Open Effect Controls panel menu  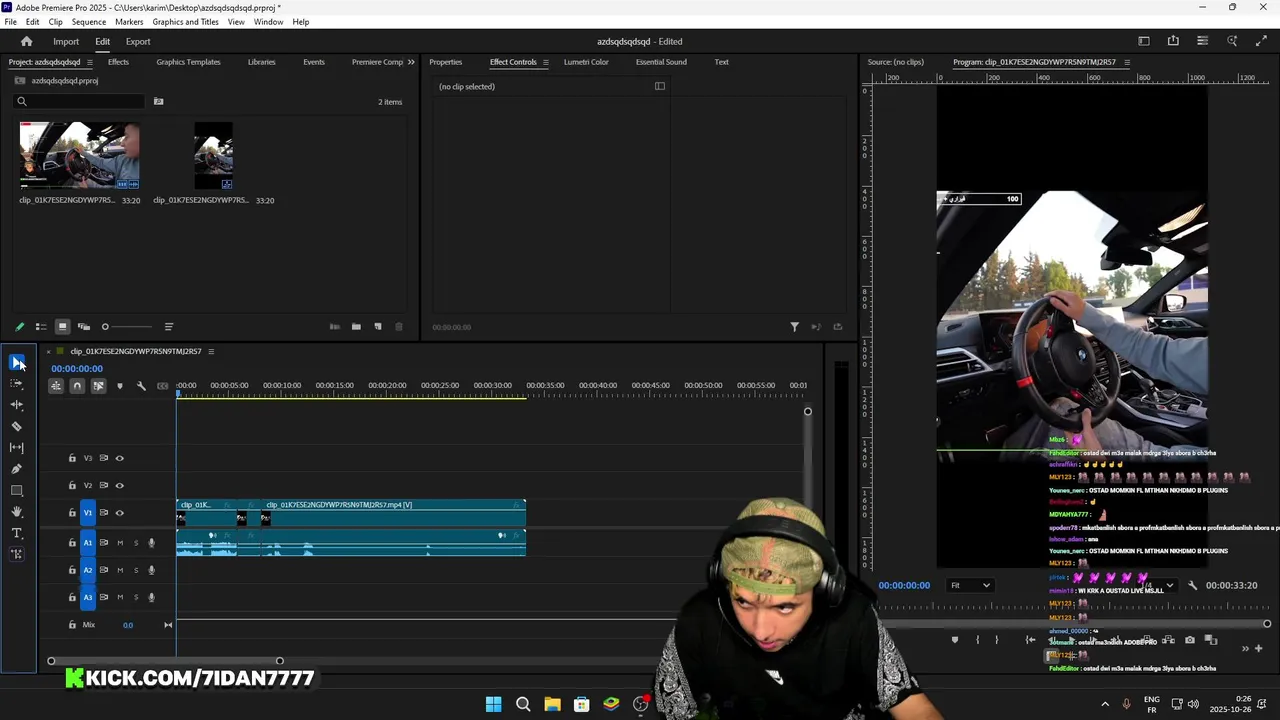click(546, 62)
